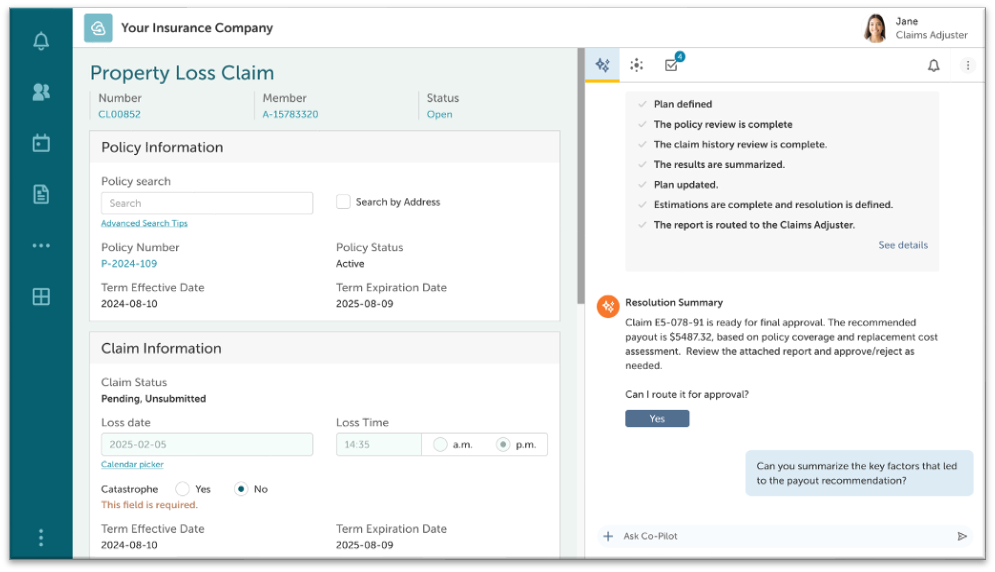Viewport: 995px width, 572px height.
Task: Open the See details link
Action: point(902,245)
